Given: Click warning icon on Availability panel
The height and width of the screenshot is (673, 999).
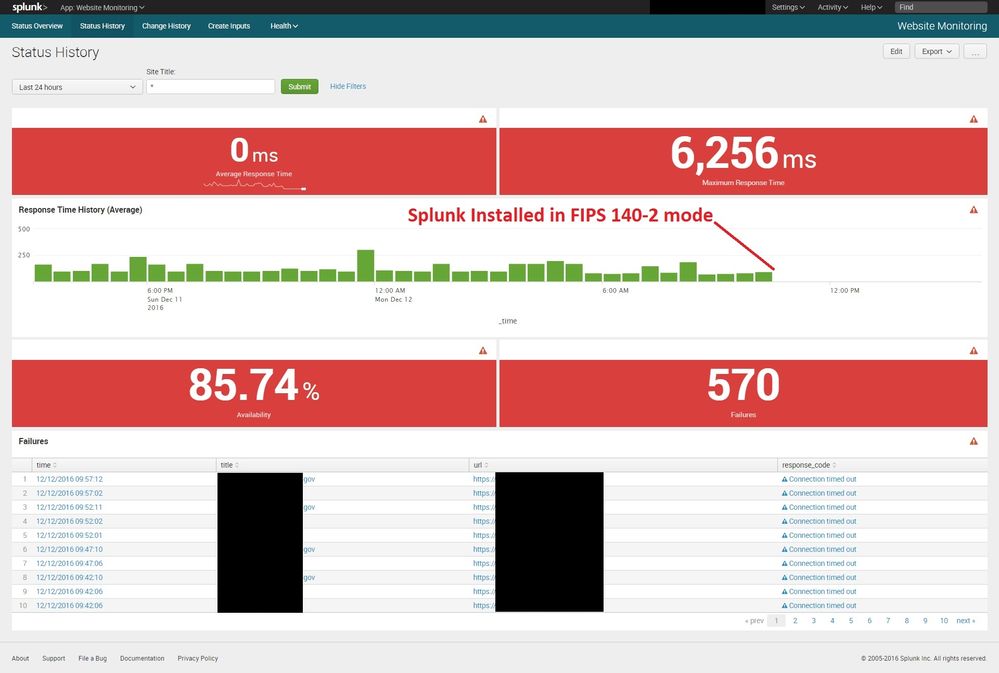Looking at the screenshot, I should tap(483, 351).
